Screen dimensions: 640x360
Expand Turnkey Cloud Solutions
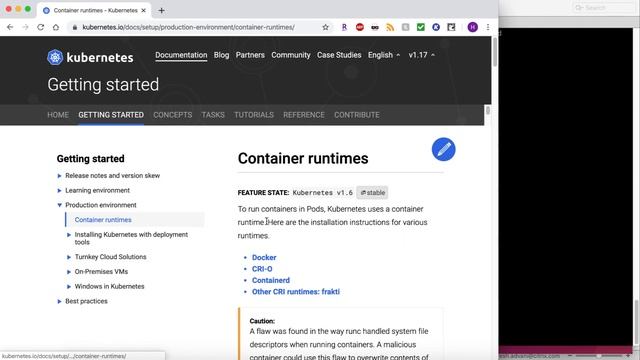69,257
